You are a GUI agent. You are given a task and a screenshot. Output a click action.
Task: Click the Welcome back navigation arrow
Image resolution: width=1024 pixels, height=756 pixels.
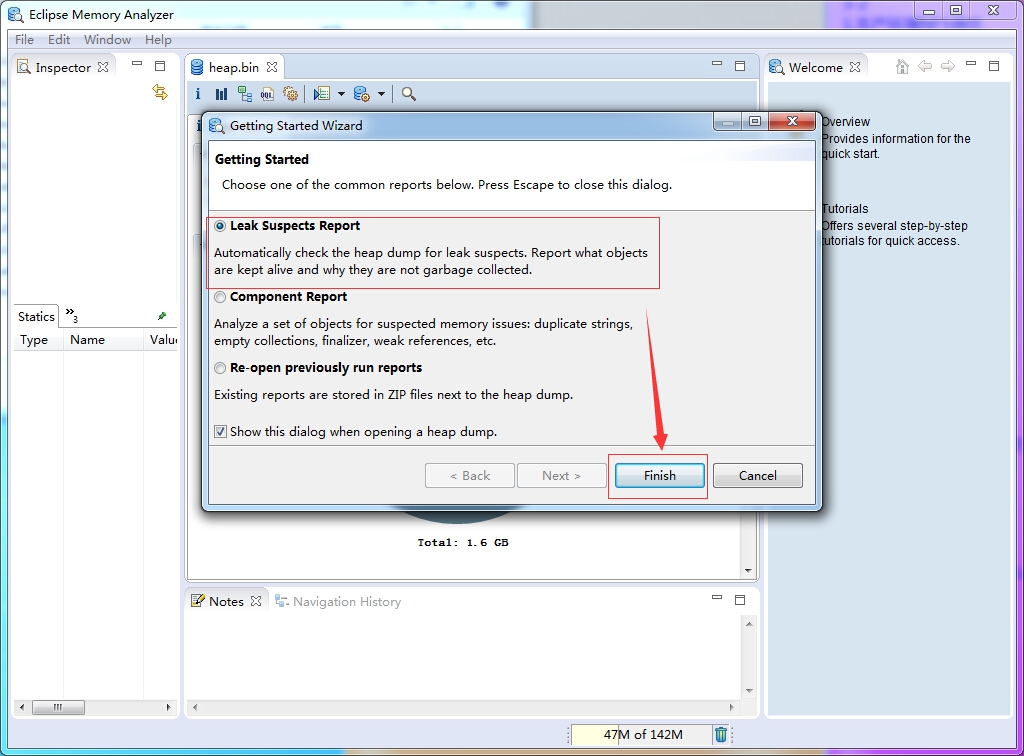tap(925, 66)
